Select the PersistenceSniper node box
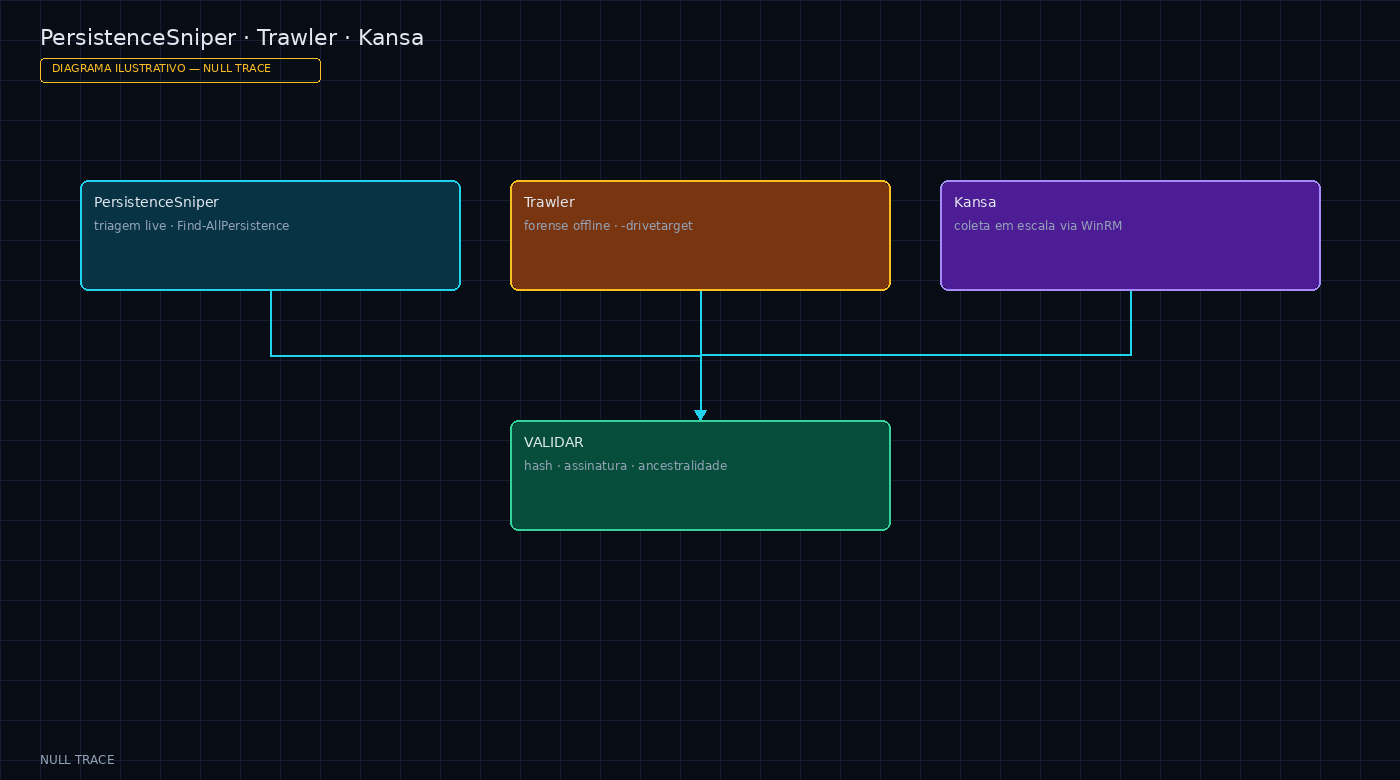 270,236
